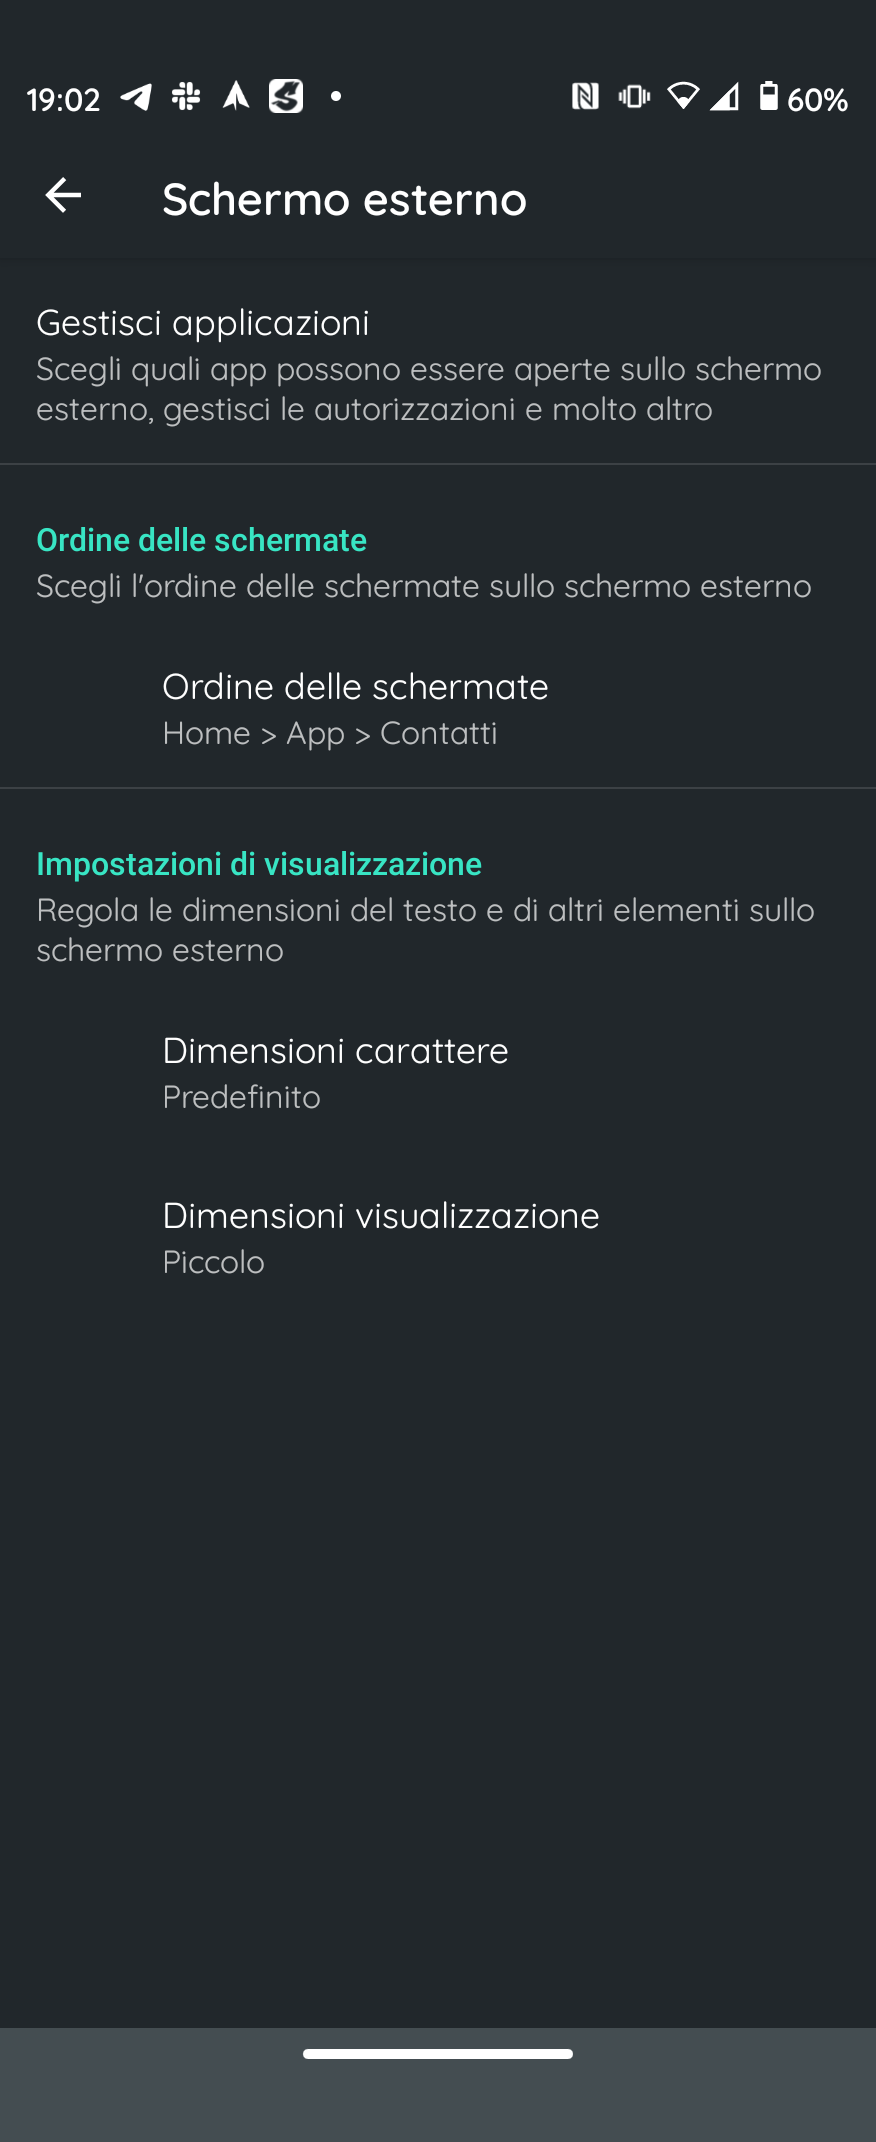This screenshot has width=876, height=2142.
Task: Tap the NFC status icon
Action: (x=585, y=97)
